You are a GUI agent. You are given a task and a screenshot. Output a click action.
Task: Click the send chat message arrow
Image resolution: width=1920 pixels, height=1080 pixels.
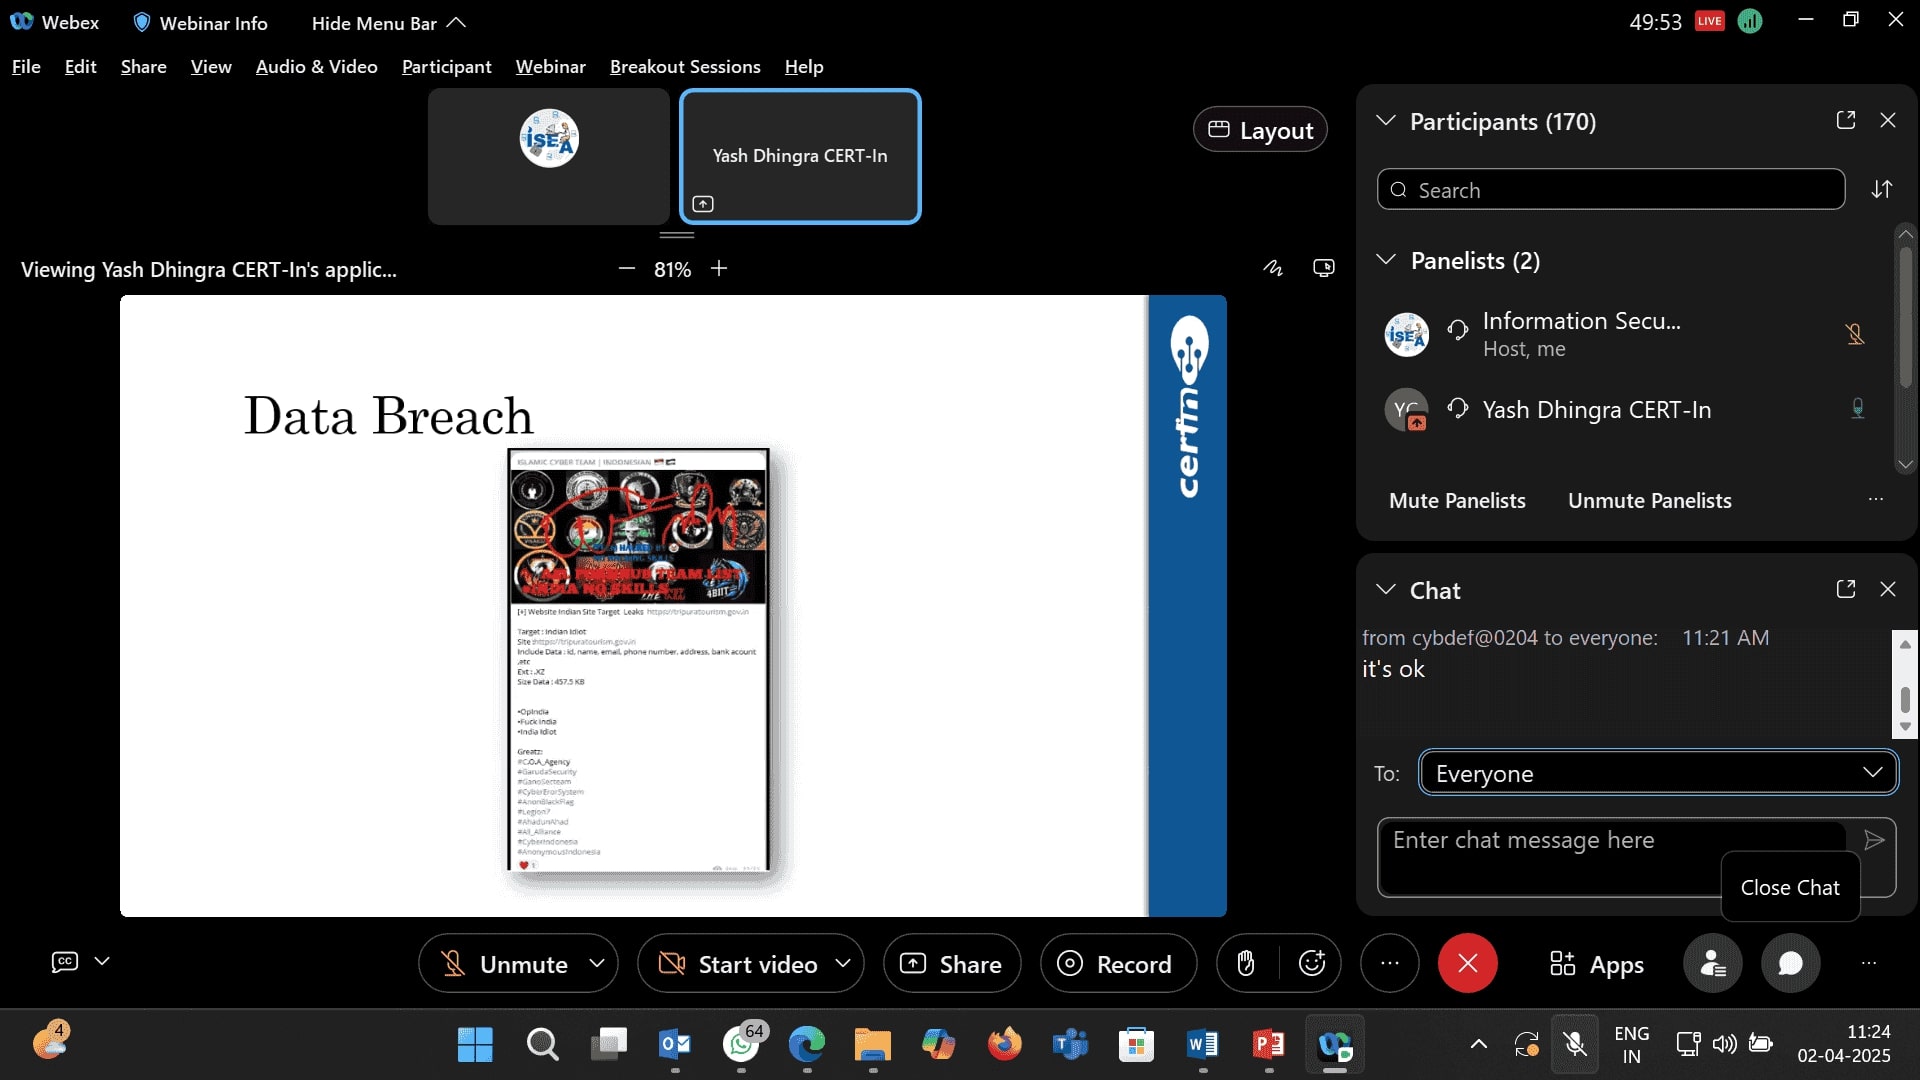(1874, 840)
